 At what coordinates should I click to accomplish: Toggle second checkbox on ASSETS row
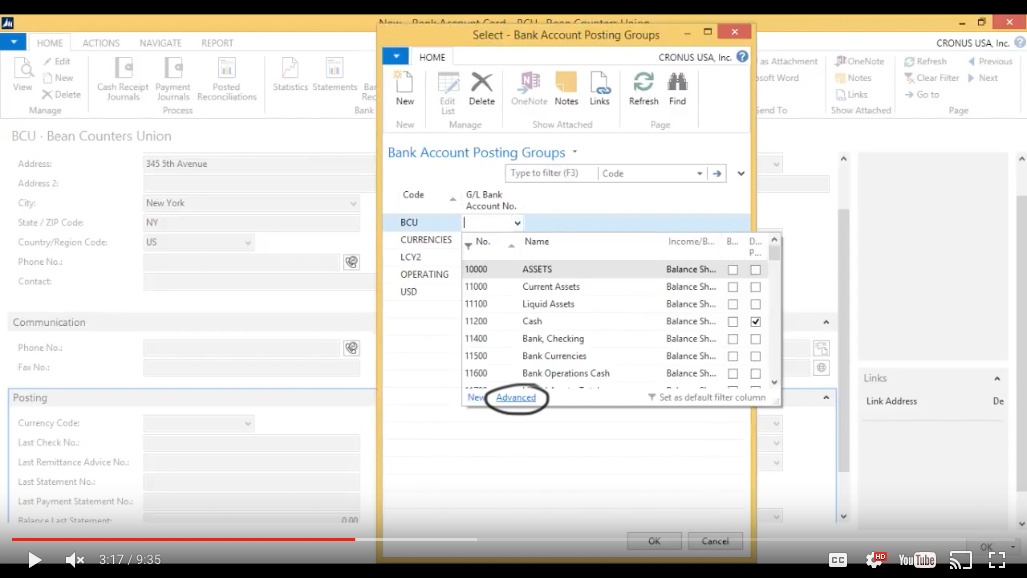point(756,269)
